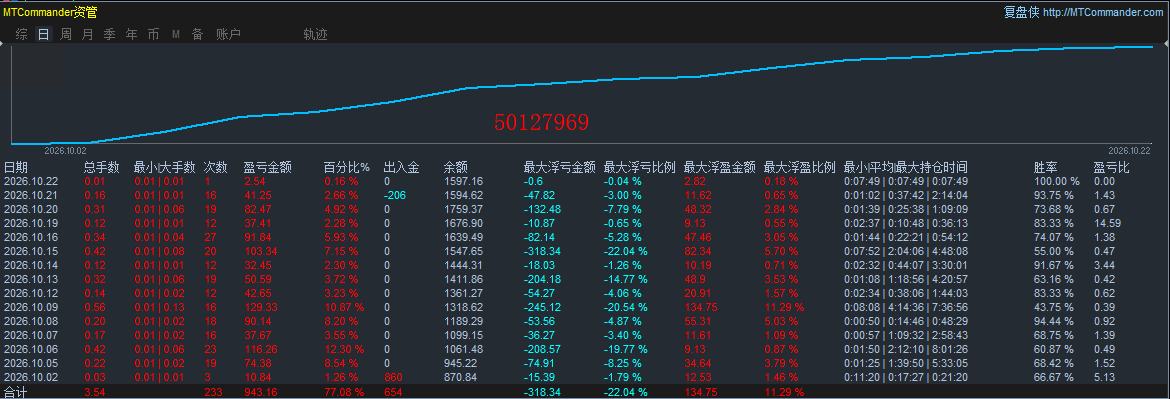Click the win rate 100.00 %
This screenshot has width=1170, height=399.
tap(1057, 181)
